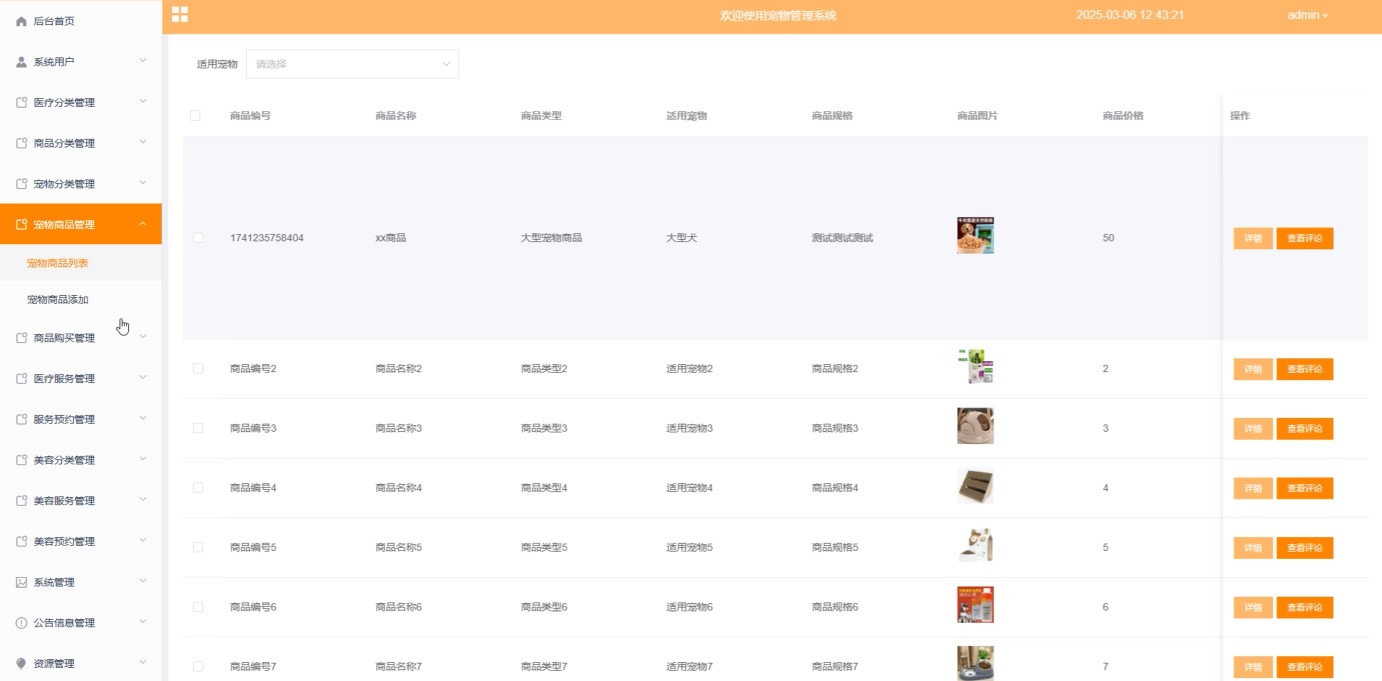
Task: Click the icon beside 医疗服务管理
Action: (x=21, y=379)
